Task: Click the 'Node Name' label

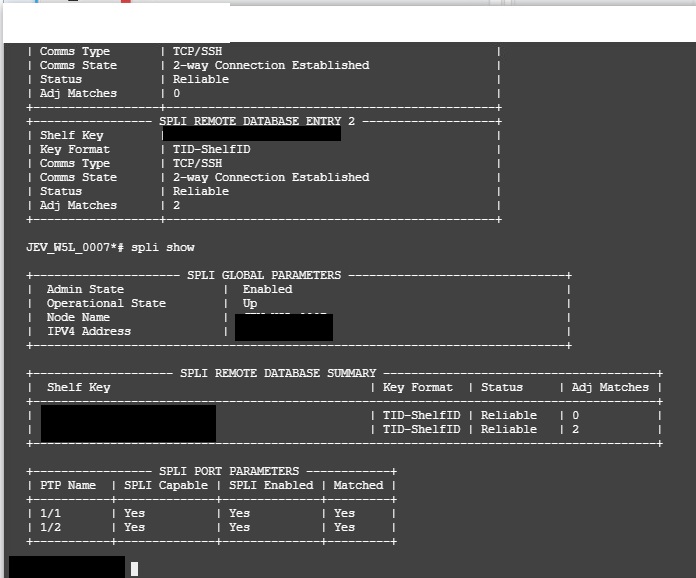Action: click(78, 317)
